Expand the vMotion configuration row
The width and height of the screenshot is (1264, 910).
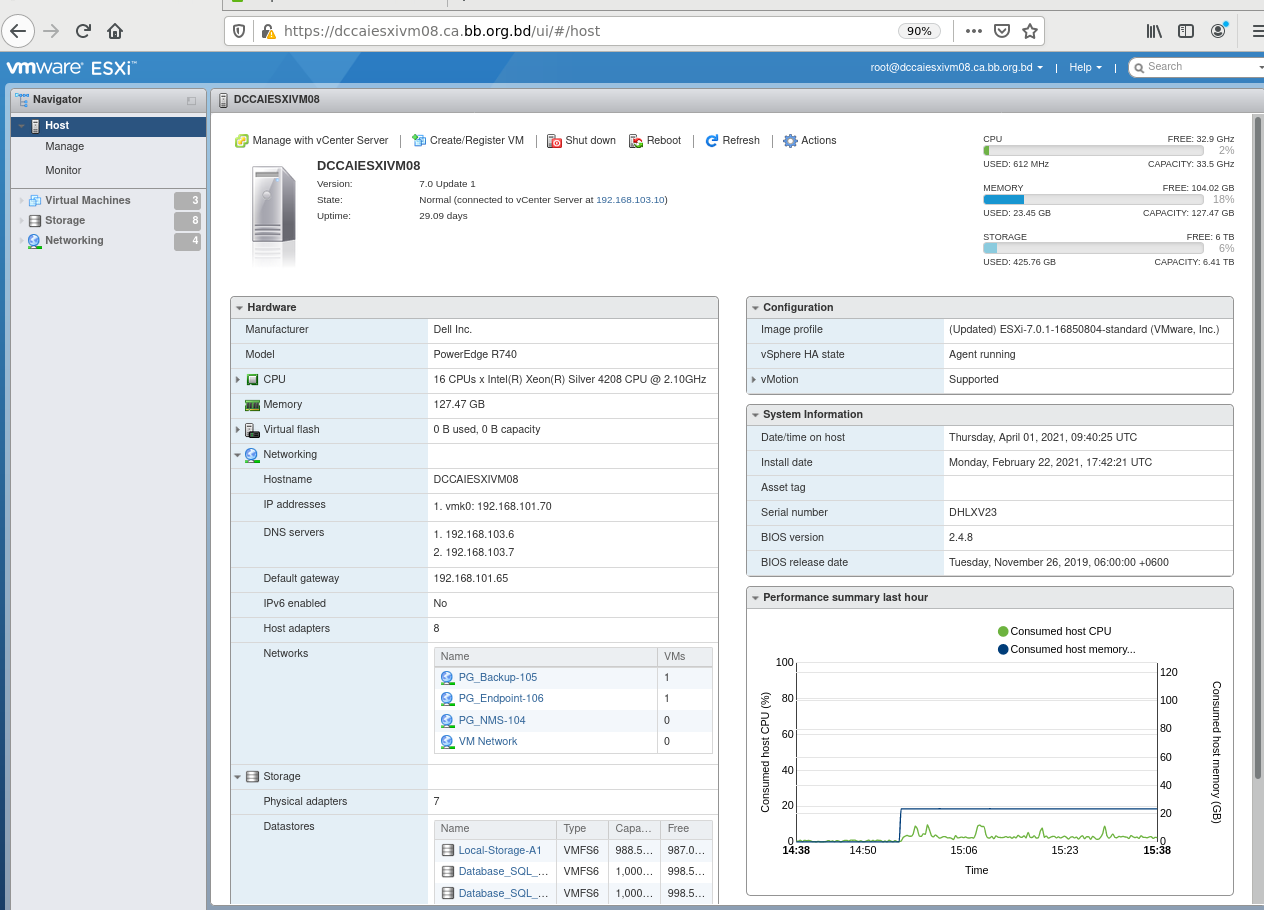coord(753,380)
